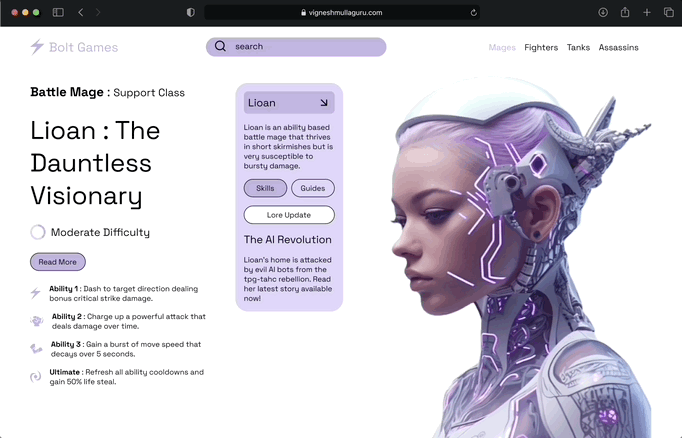682x438 pixels.
Task: Click the 'Ultimate : Refresh all ability' description
Action: pyautogui.click(x=127, y=377)
